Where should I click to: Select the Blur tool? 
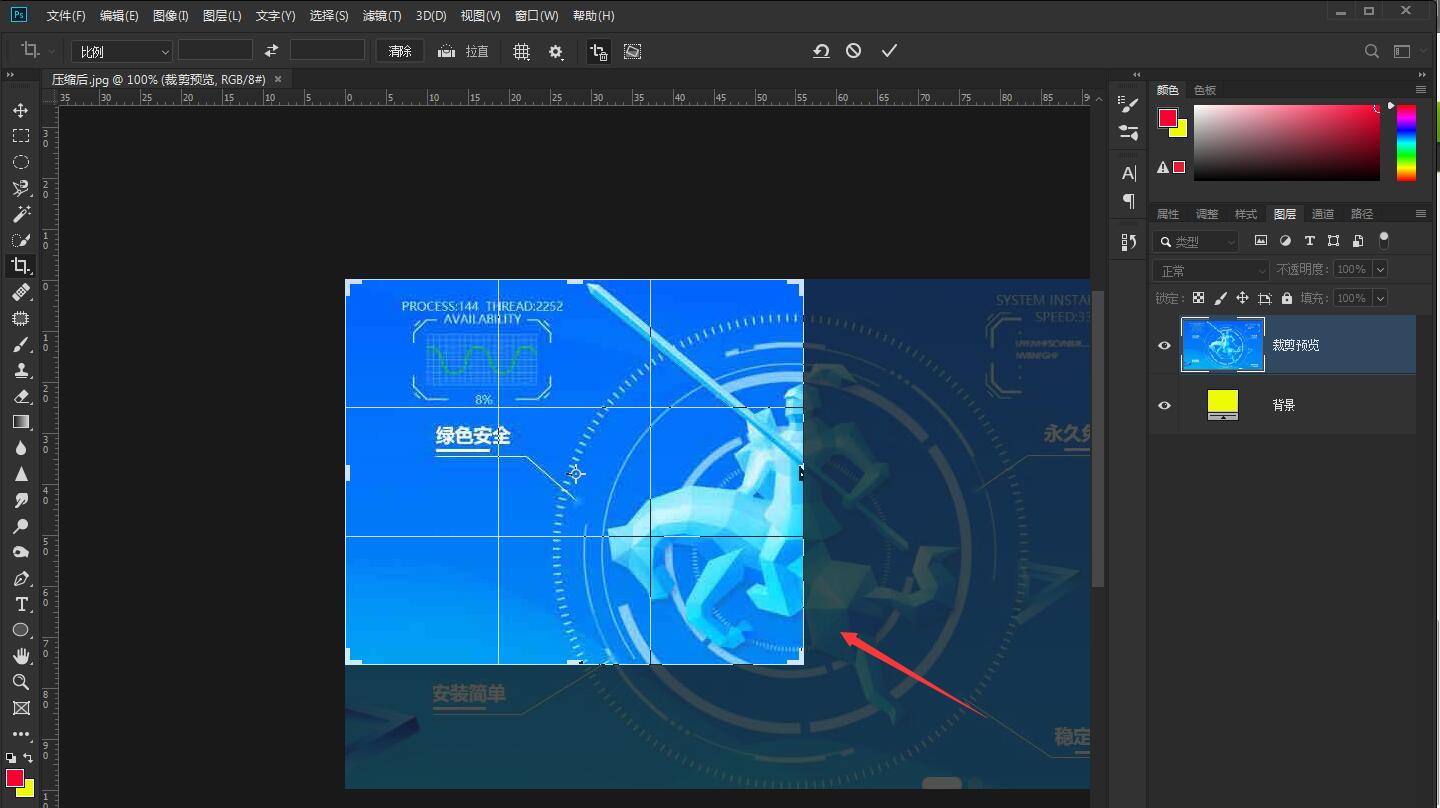20,448
